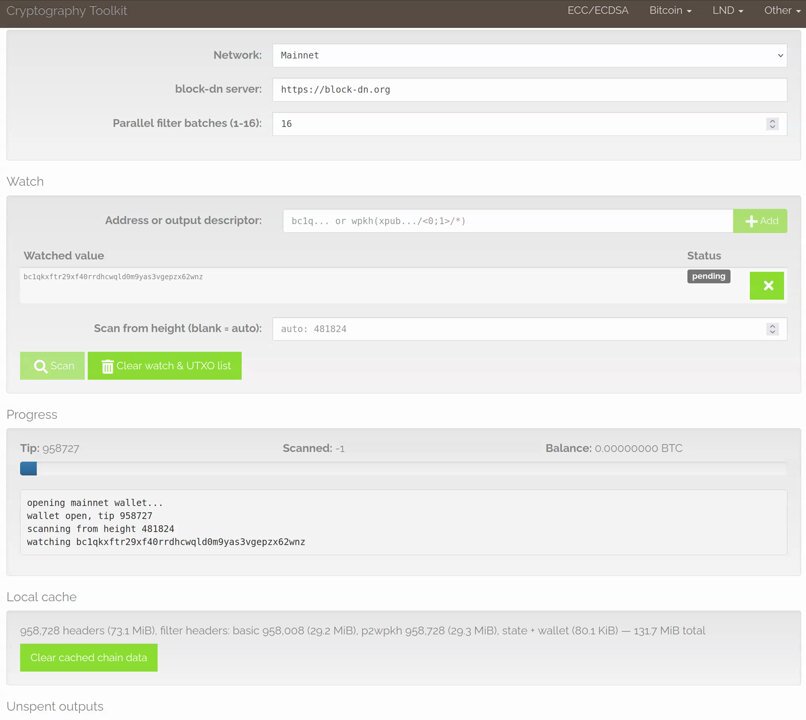Click the Local cache heading
Image resolution: width=806 pixels, height=720 pixels.
coord(42,597)
